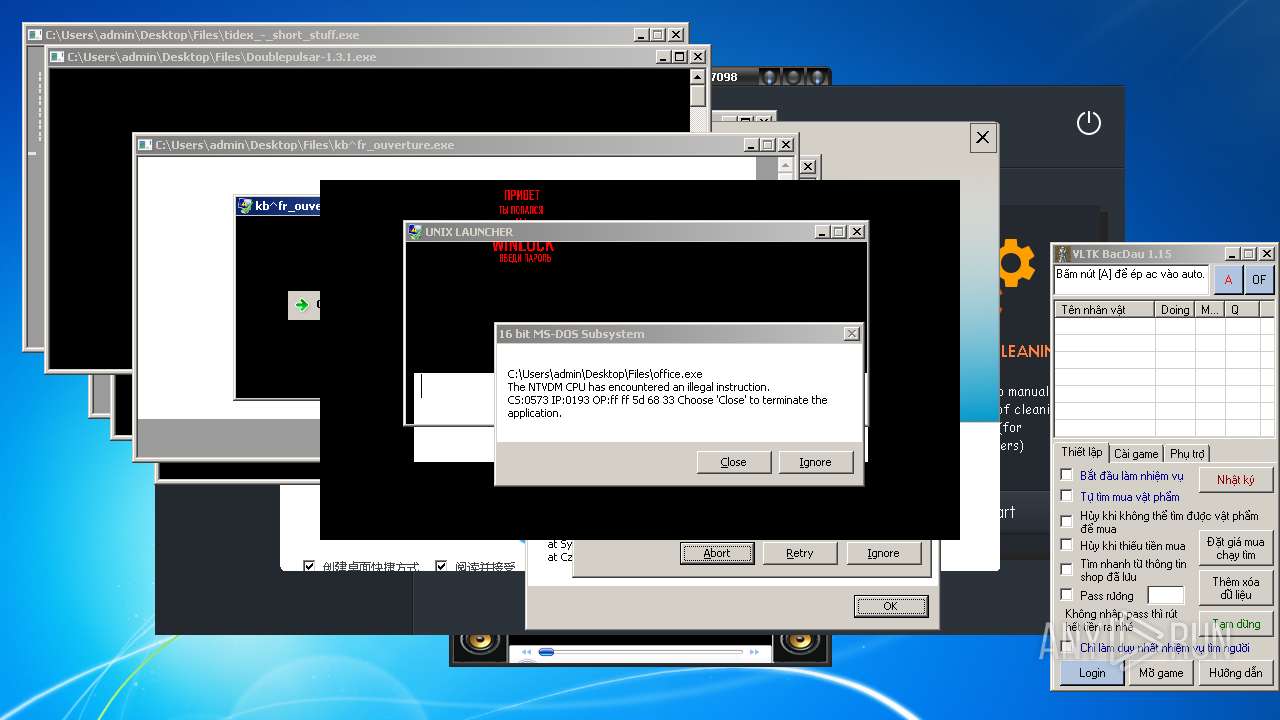Click the Retry button in the error dialog
This screenshot has height=720, width=1280.
coord(800,553)
